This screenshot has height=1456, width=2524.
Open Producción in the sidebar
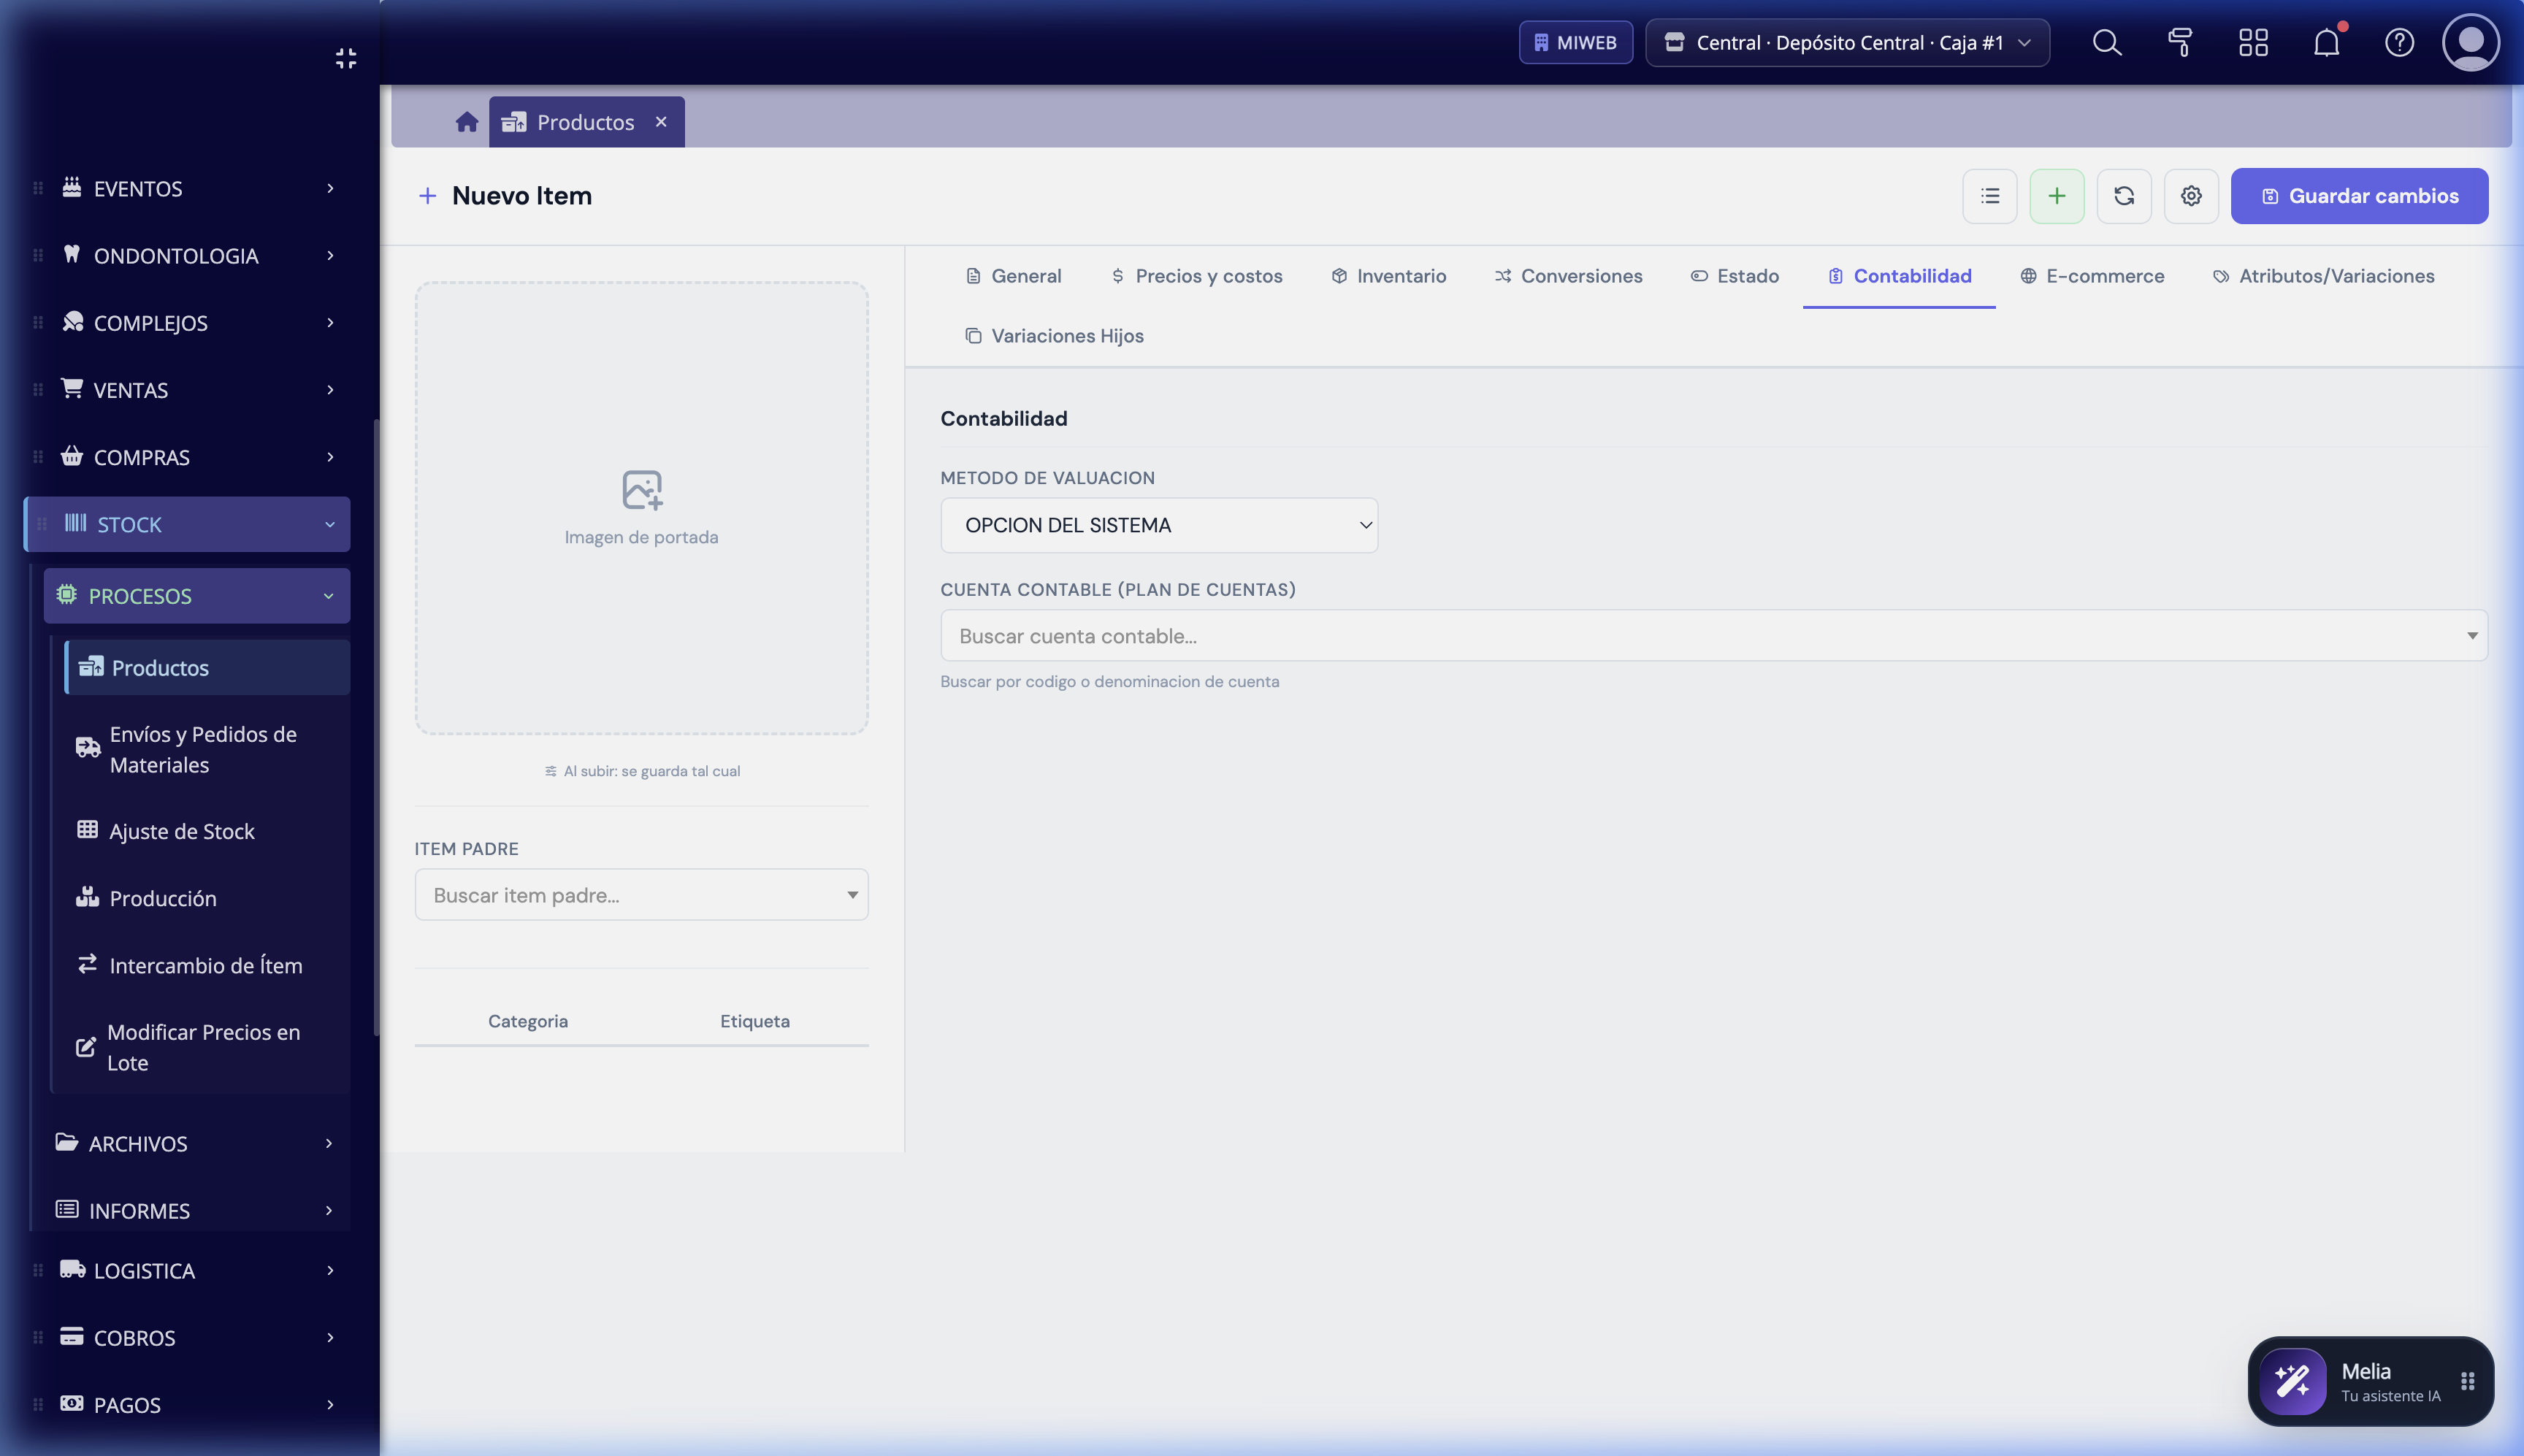[x=208, y=898]
